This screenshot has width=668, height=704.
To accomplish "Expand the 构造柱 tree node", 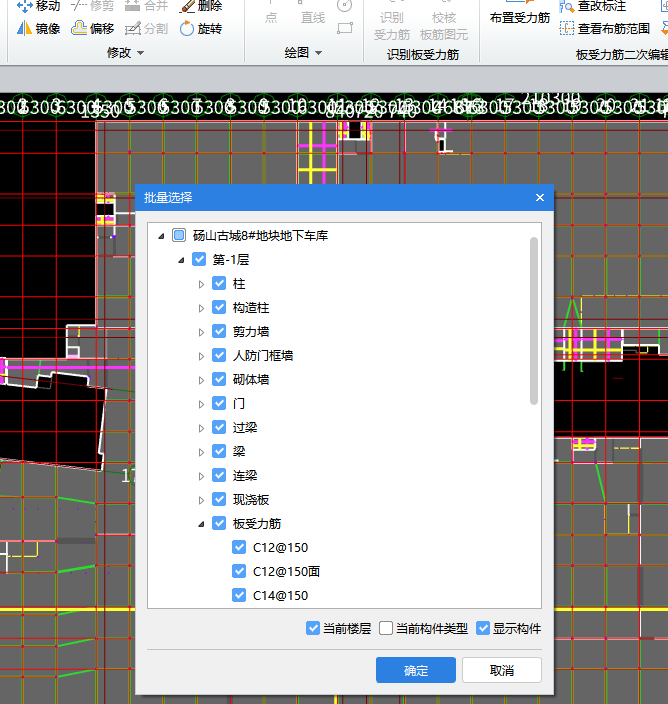I will click(201, 308).
